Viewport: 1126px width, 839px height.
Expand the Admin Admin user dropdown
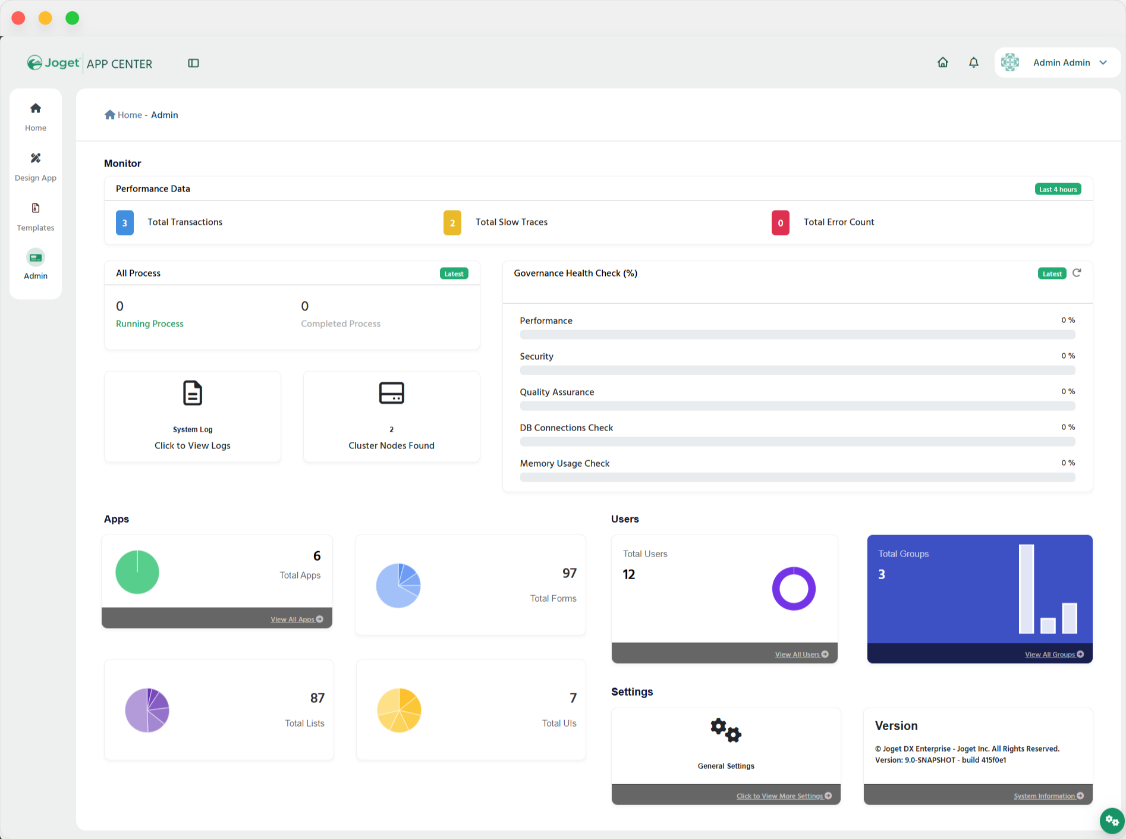click(1057, 62)
